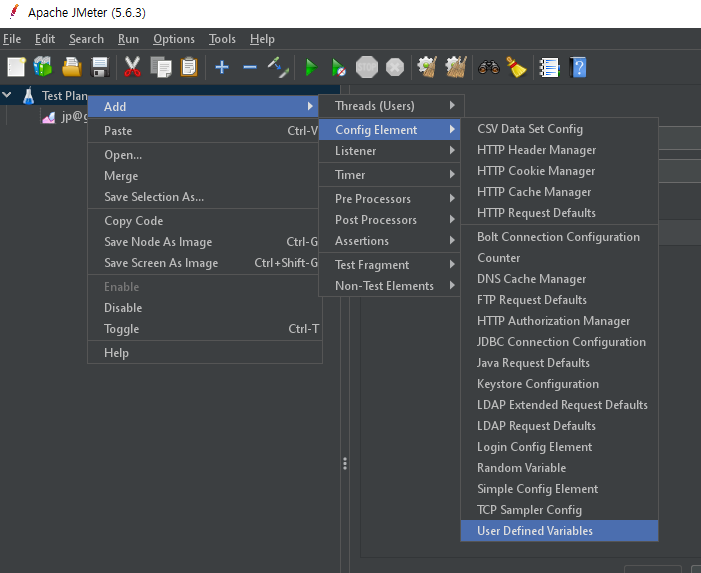Choose Toggle from the context menu
The height and width of the screenshot is (573, 701).
205,329
